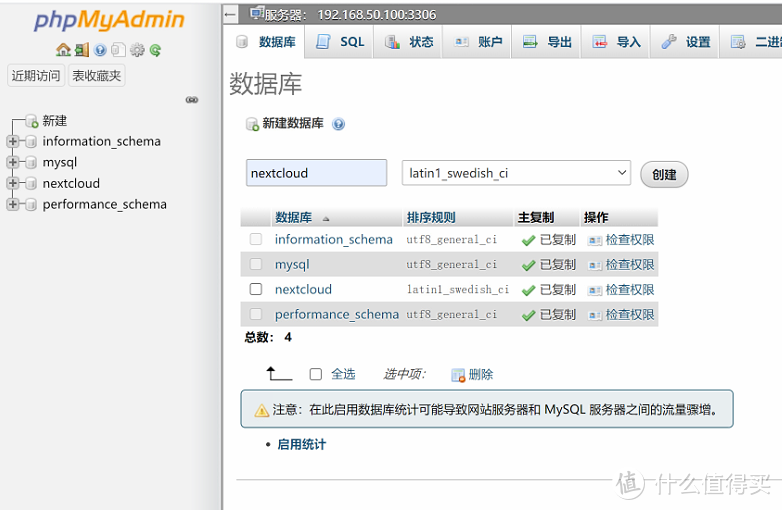Expand information_schema node in tree
782x510 pixels.
[x=13, y=142]
